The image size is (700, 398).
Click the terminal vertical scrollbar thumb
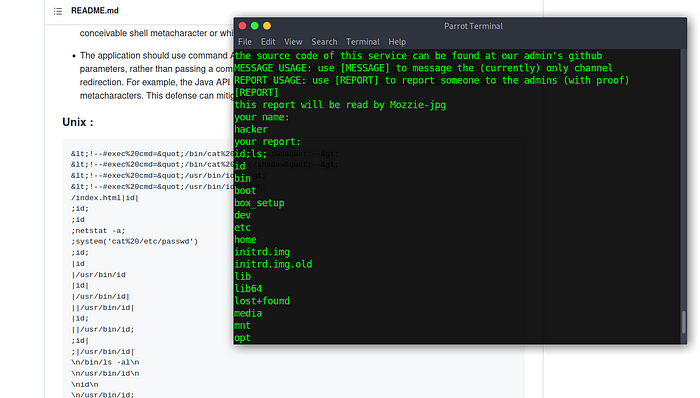tap(683, 322)
